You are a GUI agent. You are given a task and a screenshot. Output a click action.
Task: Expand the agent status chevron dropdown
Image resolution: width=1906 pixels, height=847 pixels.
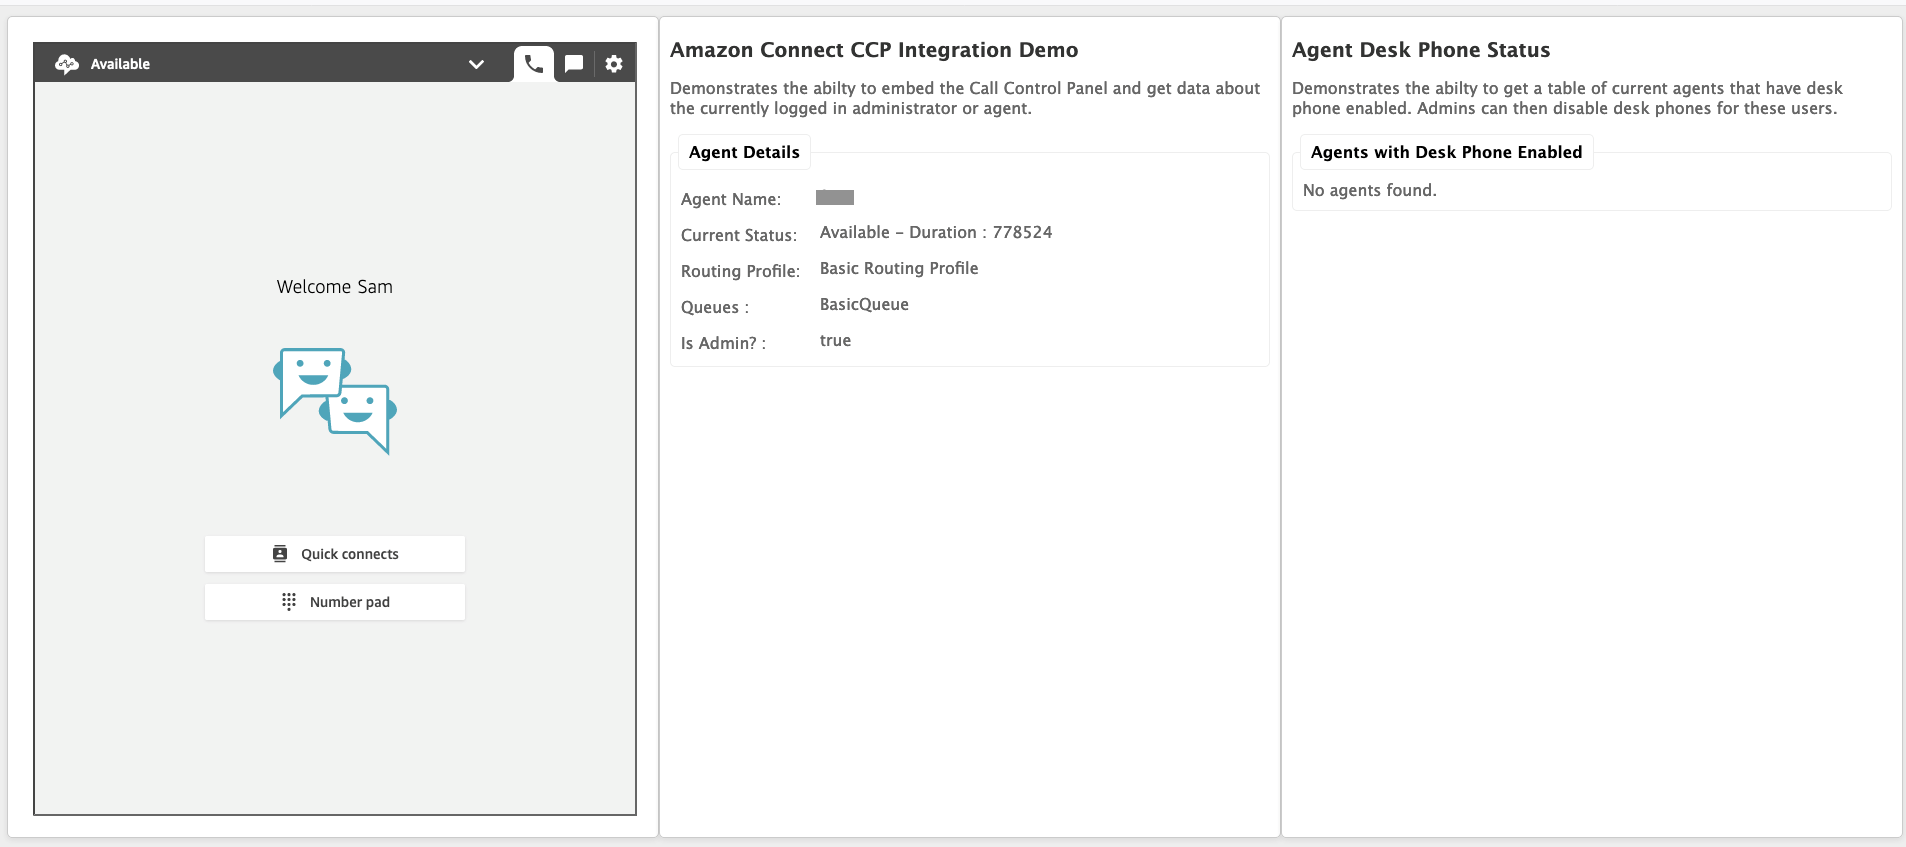point(476,64)
